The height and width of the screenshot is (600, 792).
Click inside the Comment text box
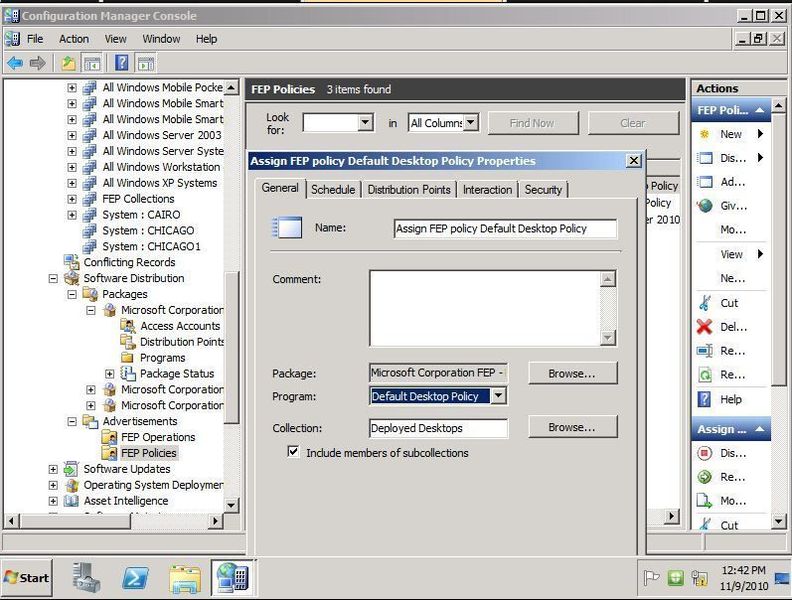point(485,309)
